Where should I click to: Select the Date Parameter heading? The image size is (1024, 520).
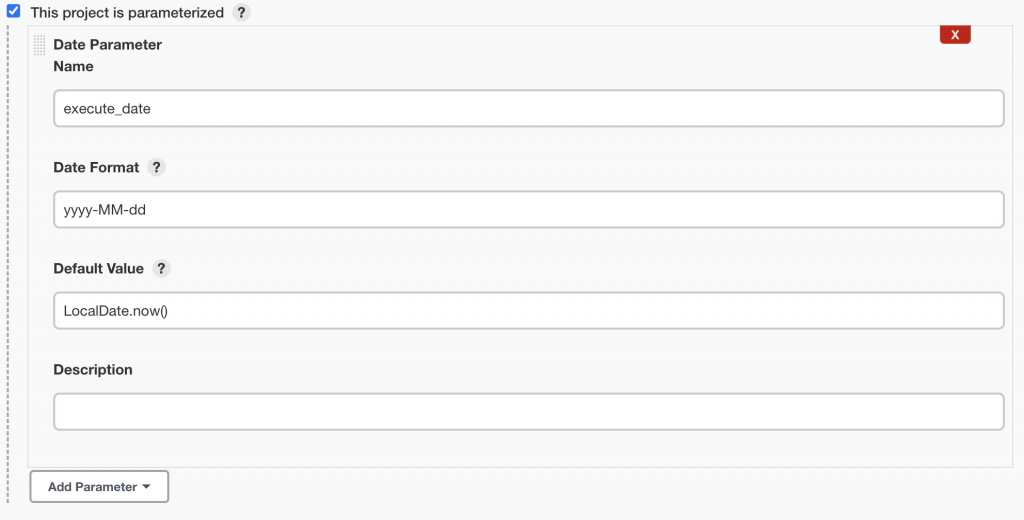click(x=107, y=44)
